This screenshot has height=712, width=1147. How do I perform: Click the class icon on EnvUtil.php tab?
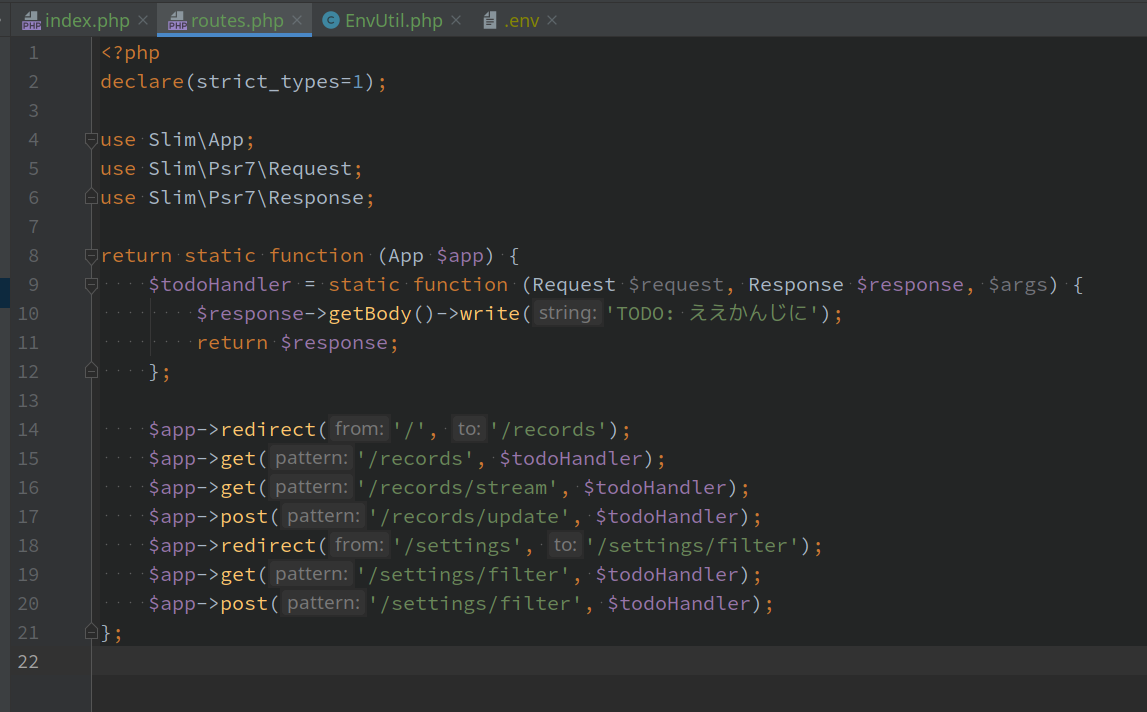(331, 21)
